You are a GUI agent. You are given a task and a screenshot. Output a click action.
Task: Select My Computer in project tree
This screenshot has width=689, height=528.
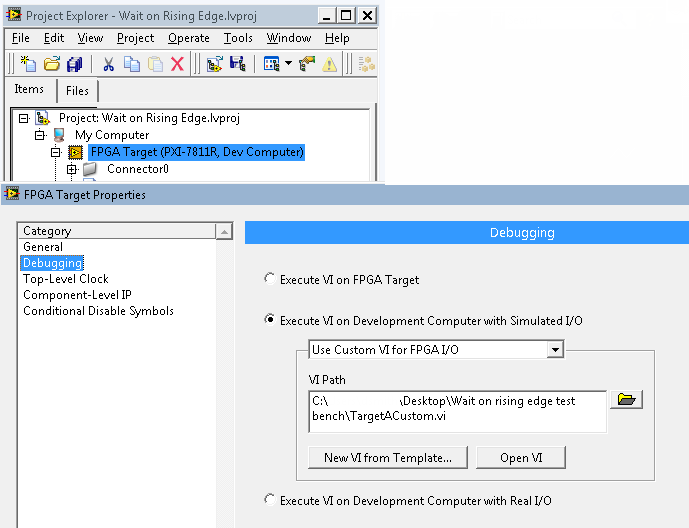click(x=112, y=135)
